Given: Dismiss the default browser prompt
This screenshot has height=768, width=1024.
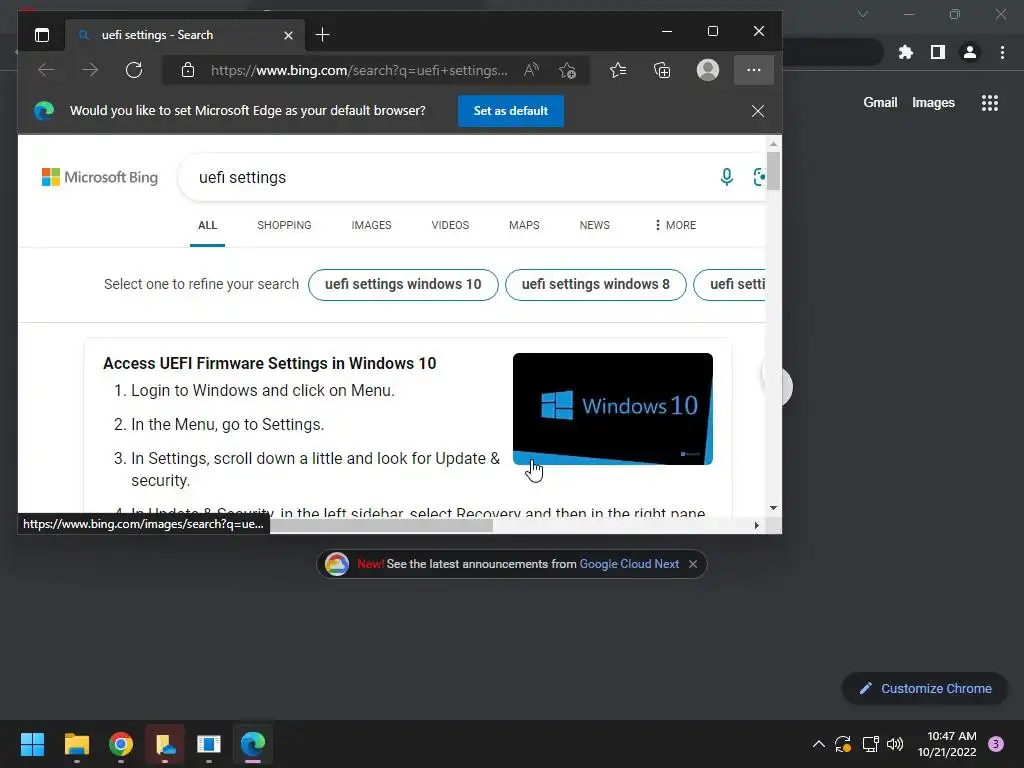Looking at the screenshot, I should [758, 111].
